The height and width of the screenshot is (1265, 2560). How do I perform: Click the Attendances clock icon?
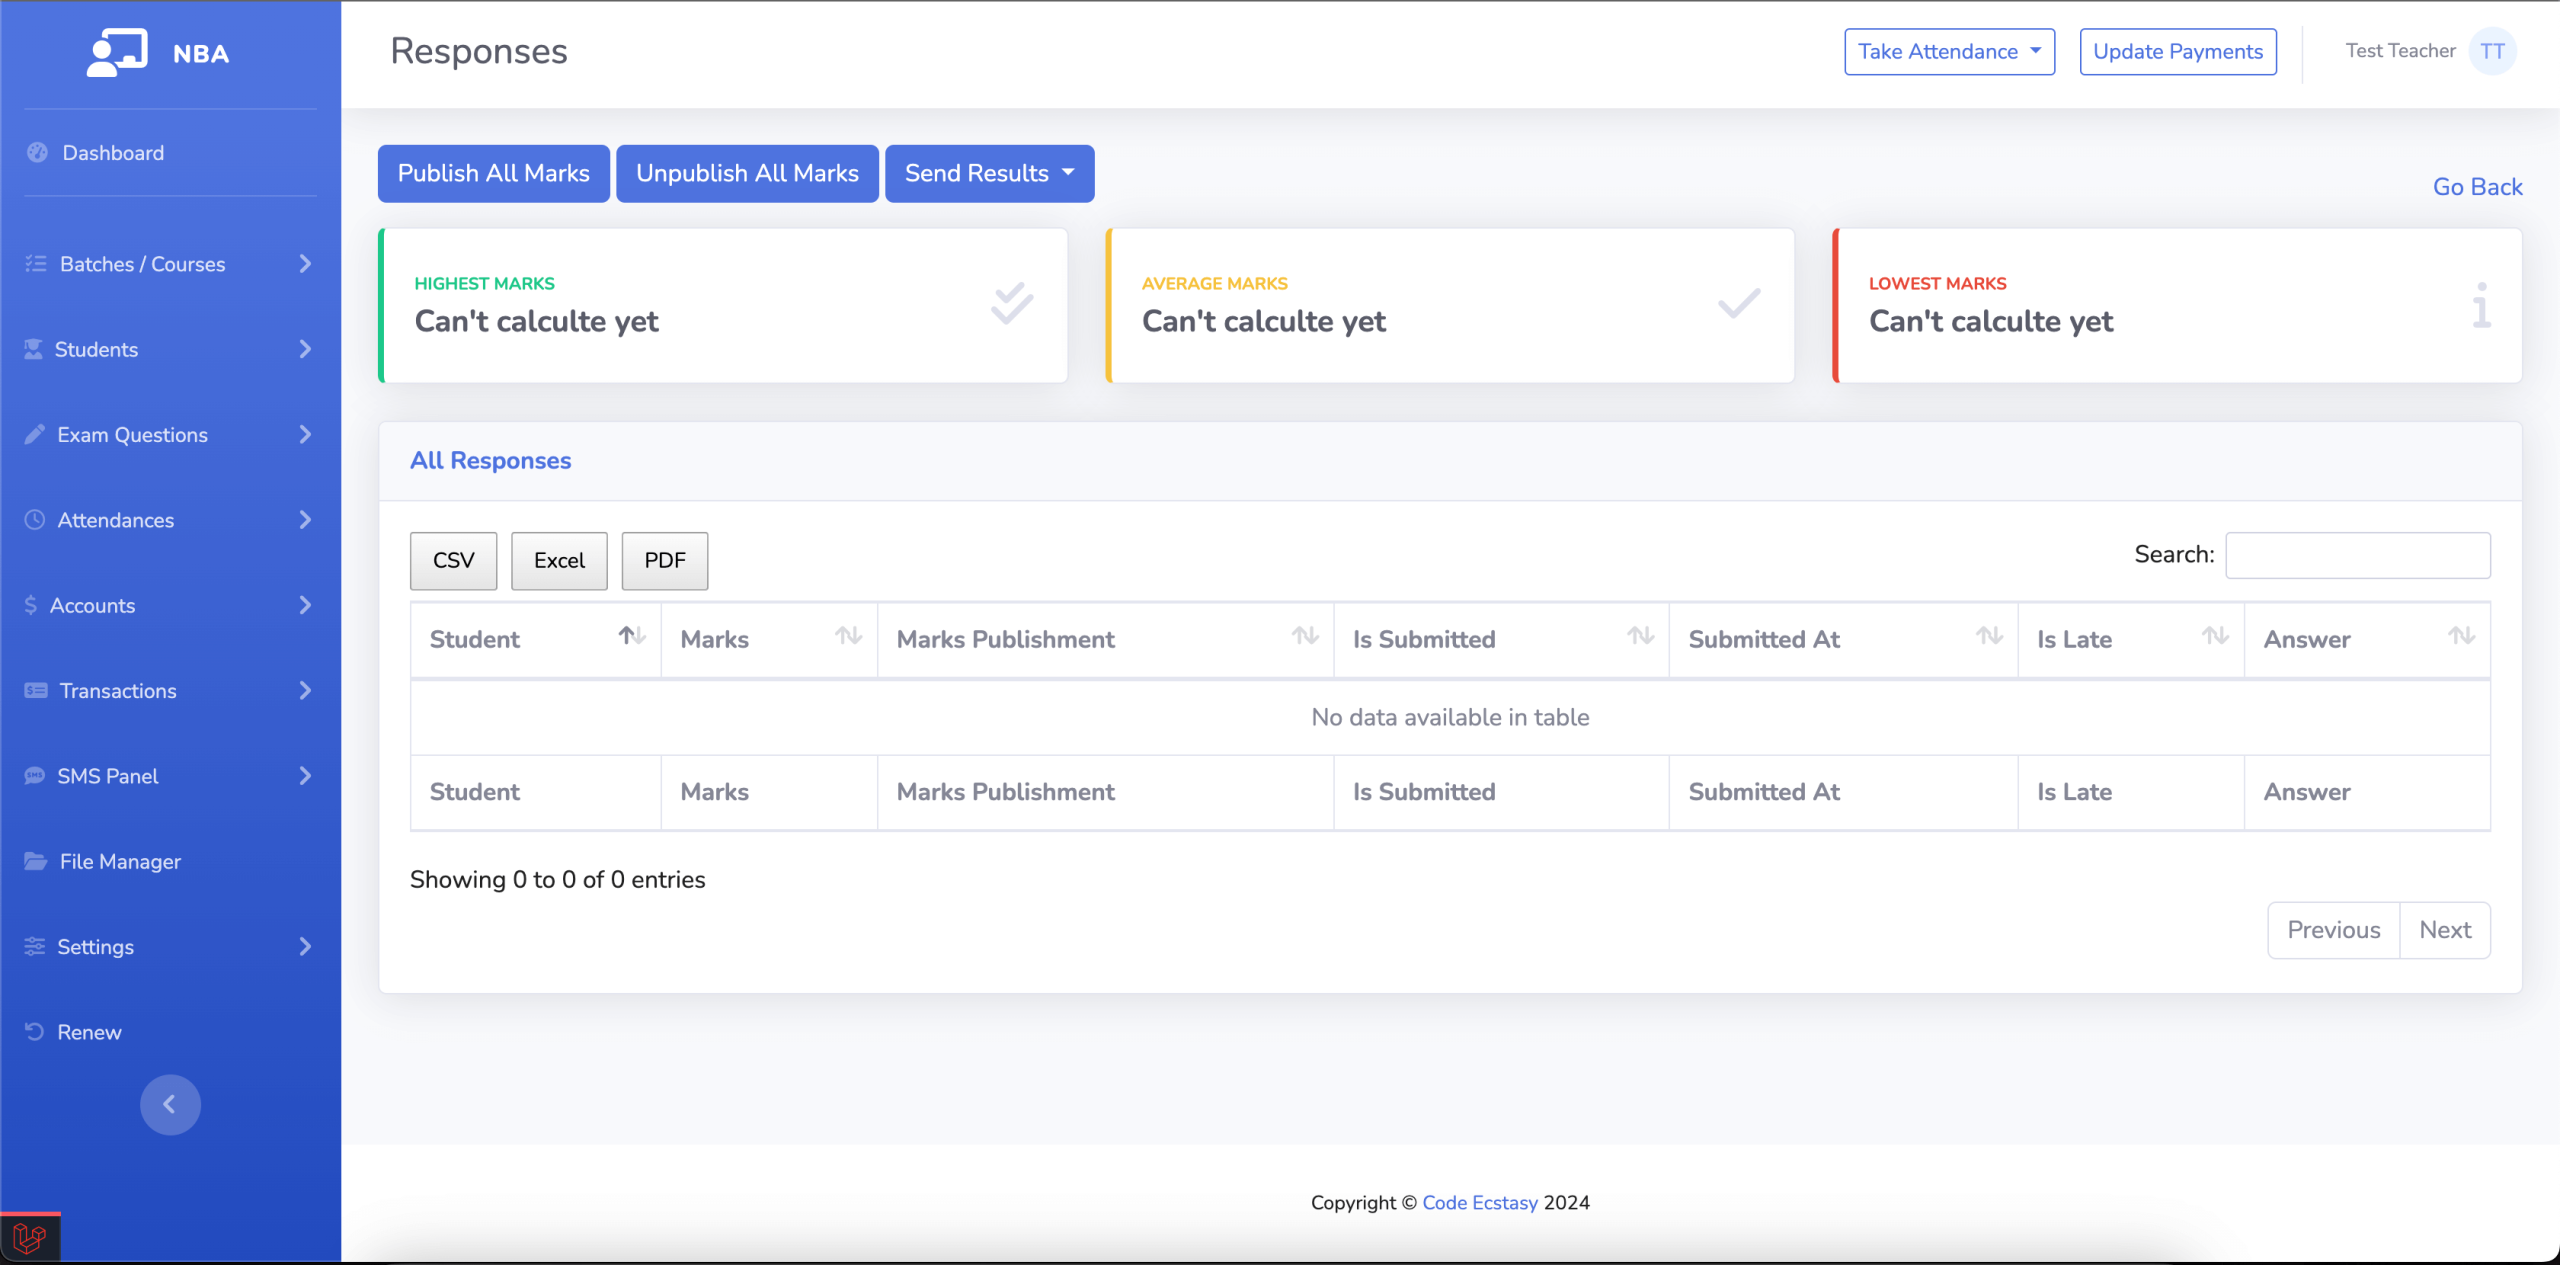tap(35, 520)
